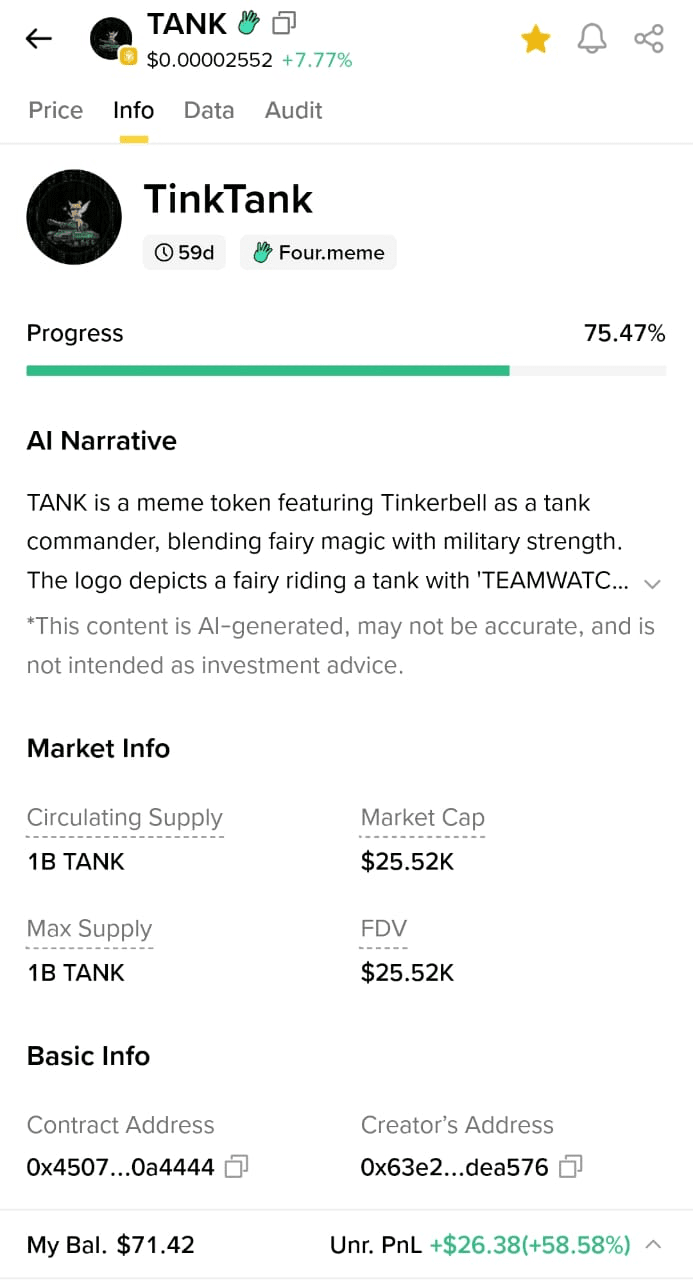693x1280 pixels.
Task: Open the Audit tab
Action: [x=293, y=110]
